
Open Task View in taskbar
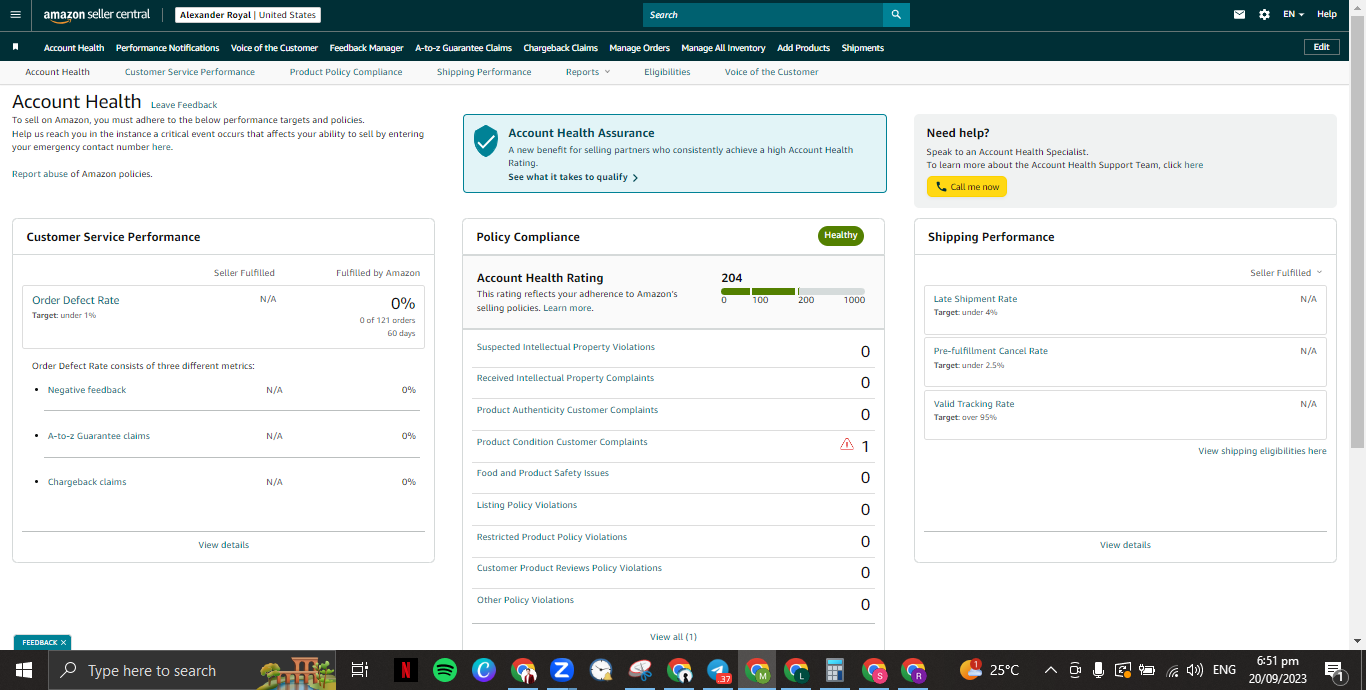pyautogui.click(x=360, y=670)
